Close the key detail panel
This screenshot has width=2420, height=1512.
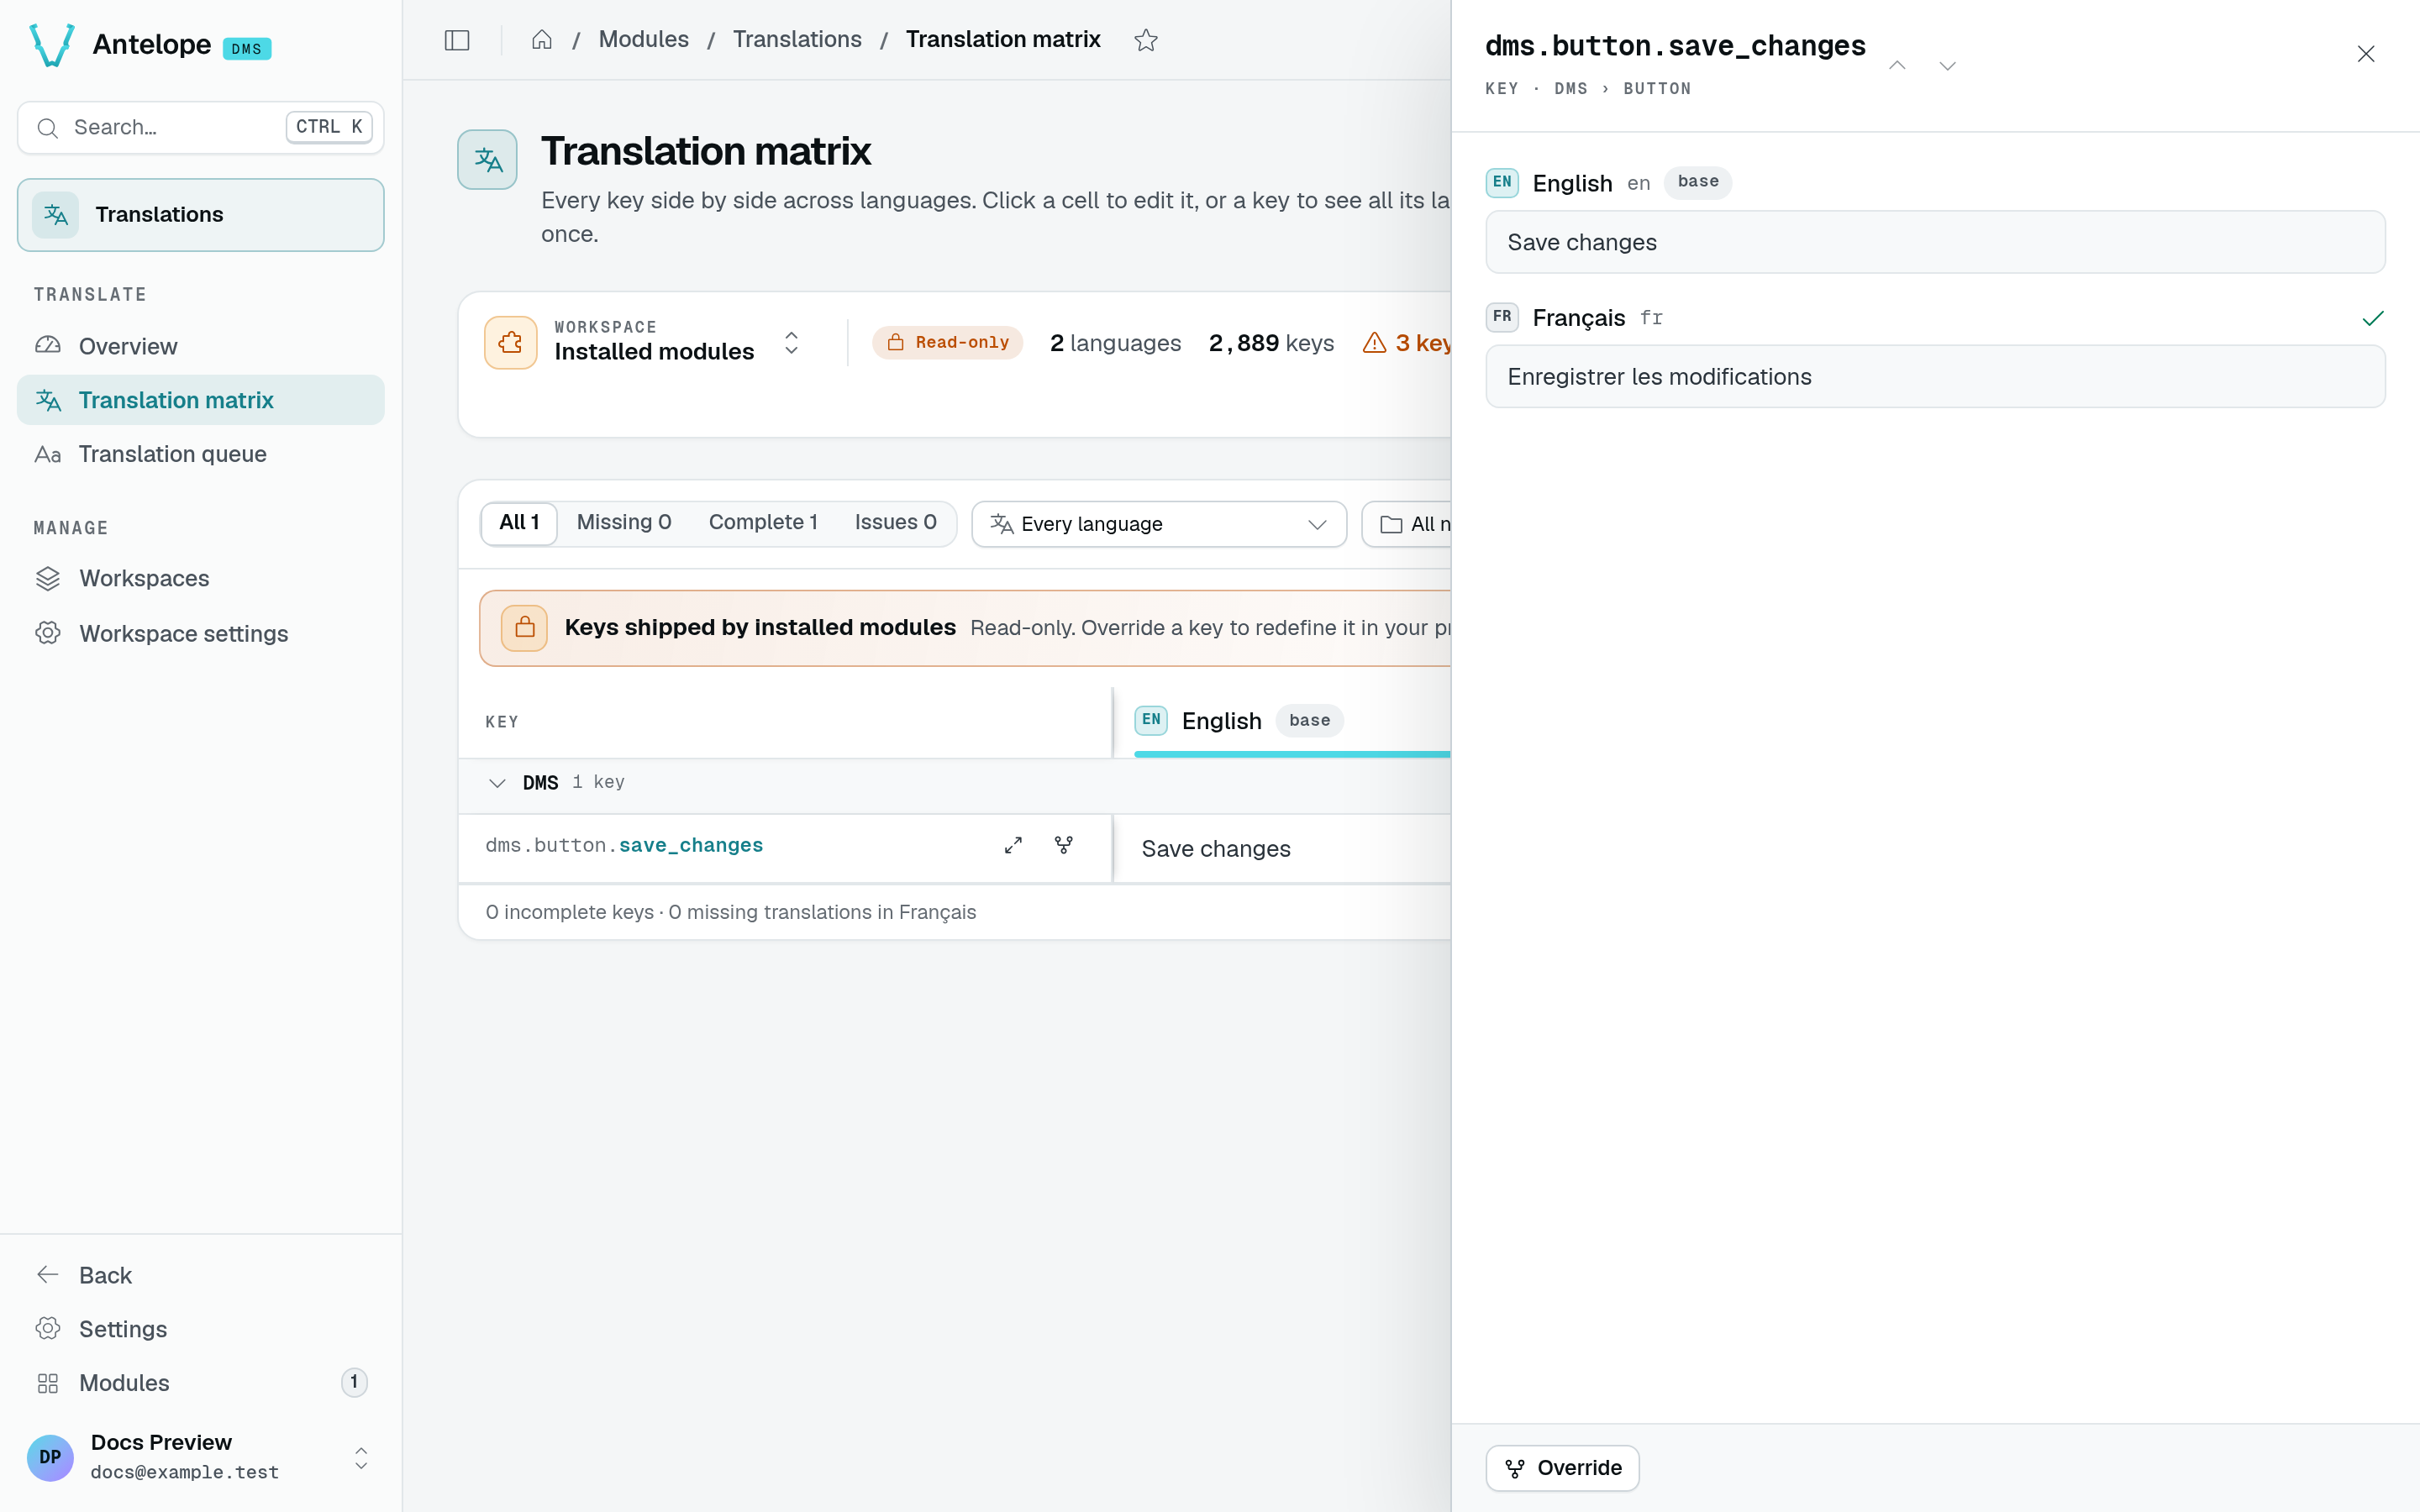[2365, 54]
